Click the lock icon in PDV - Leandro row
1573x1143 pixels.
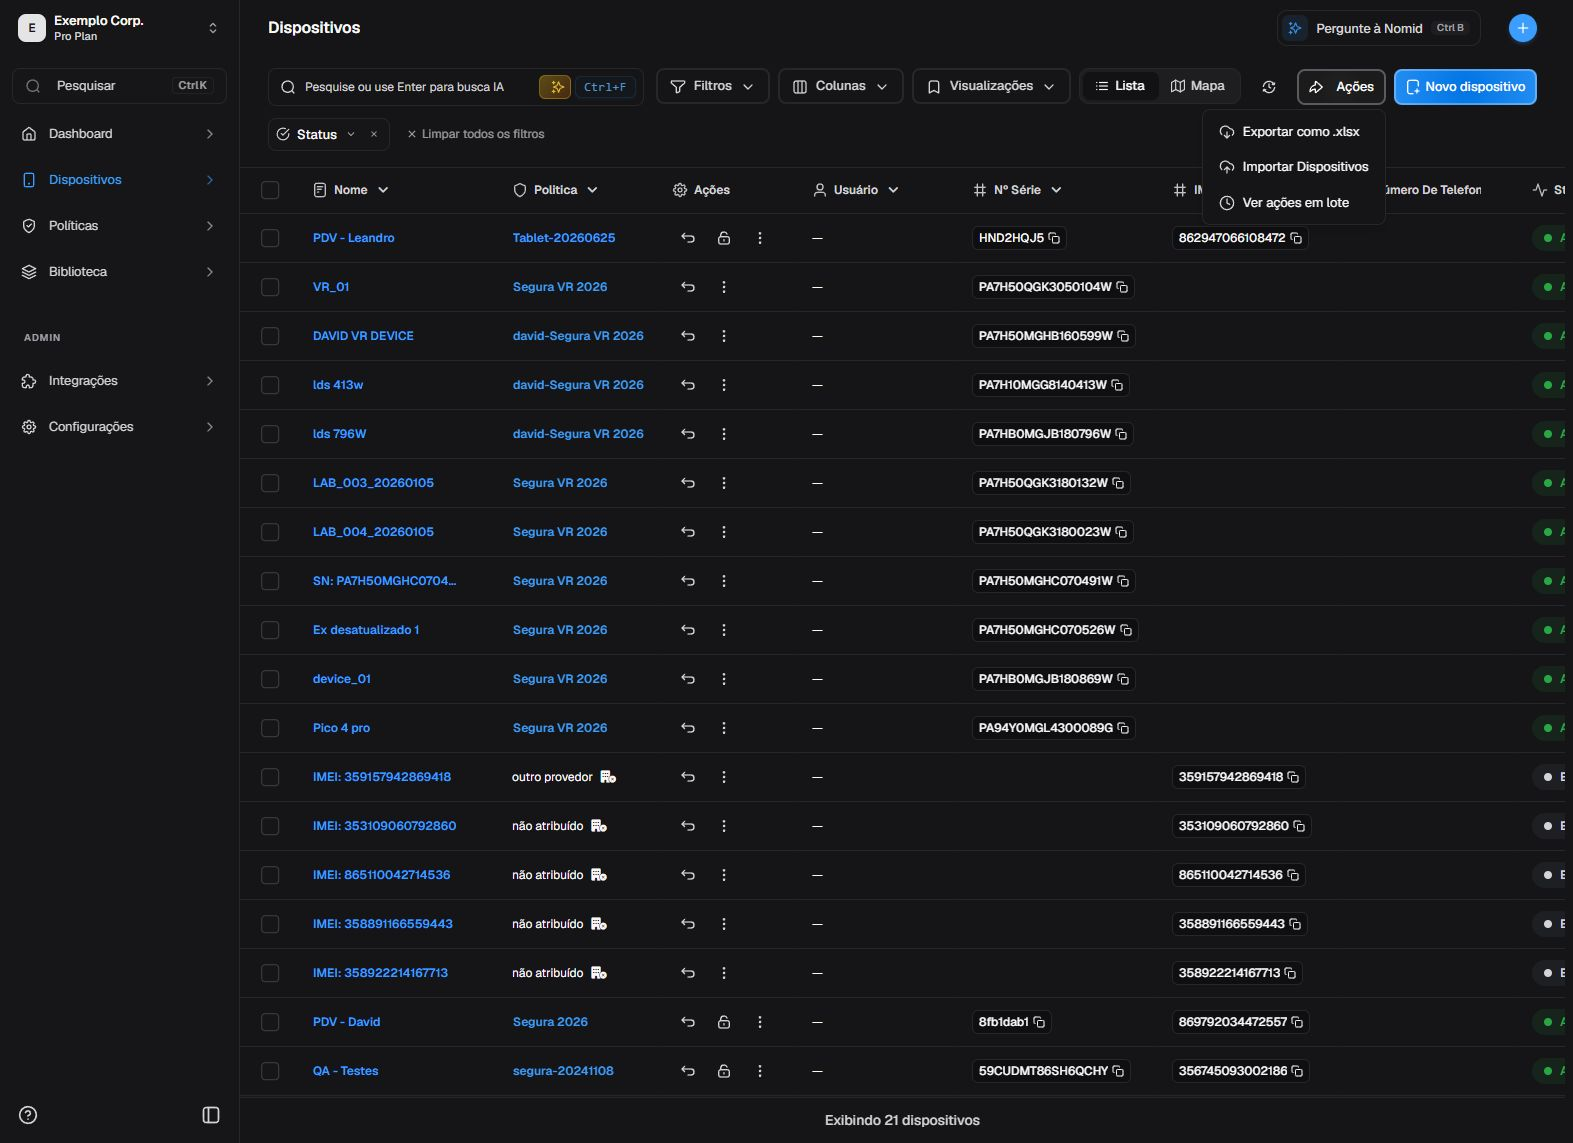point(724,238)
